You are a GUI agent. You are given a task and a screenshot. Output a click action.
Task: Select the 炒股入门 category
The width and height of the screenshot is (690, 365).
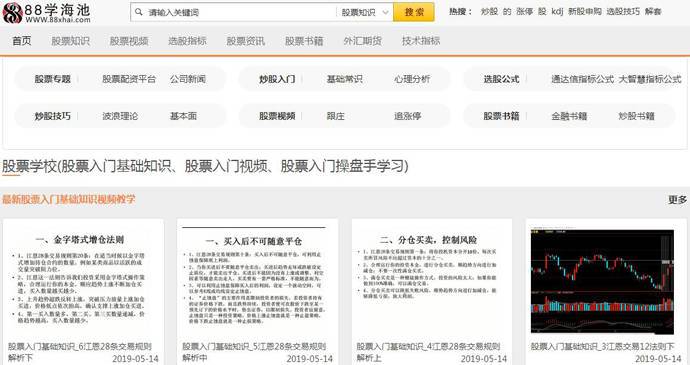pos(277,79)
